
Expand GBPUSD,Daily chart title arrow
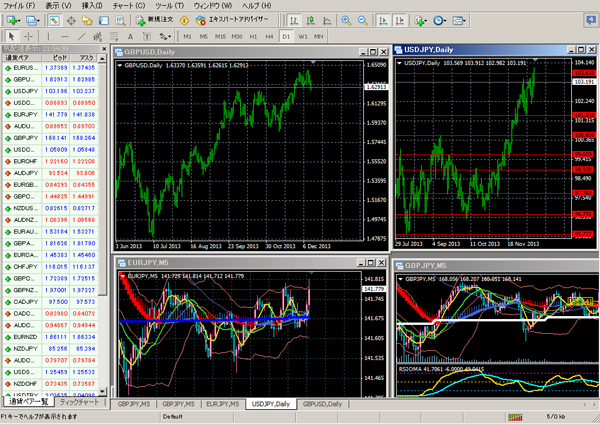point(120,66)
